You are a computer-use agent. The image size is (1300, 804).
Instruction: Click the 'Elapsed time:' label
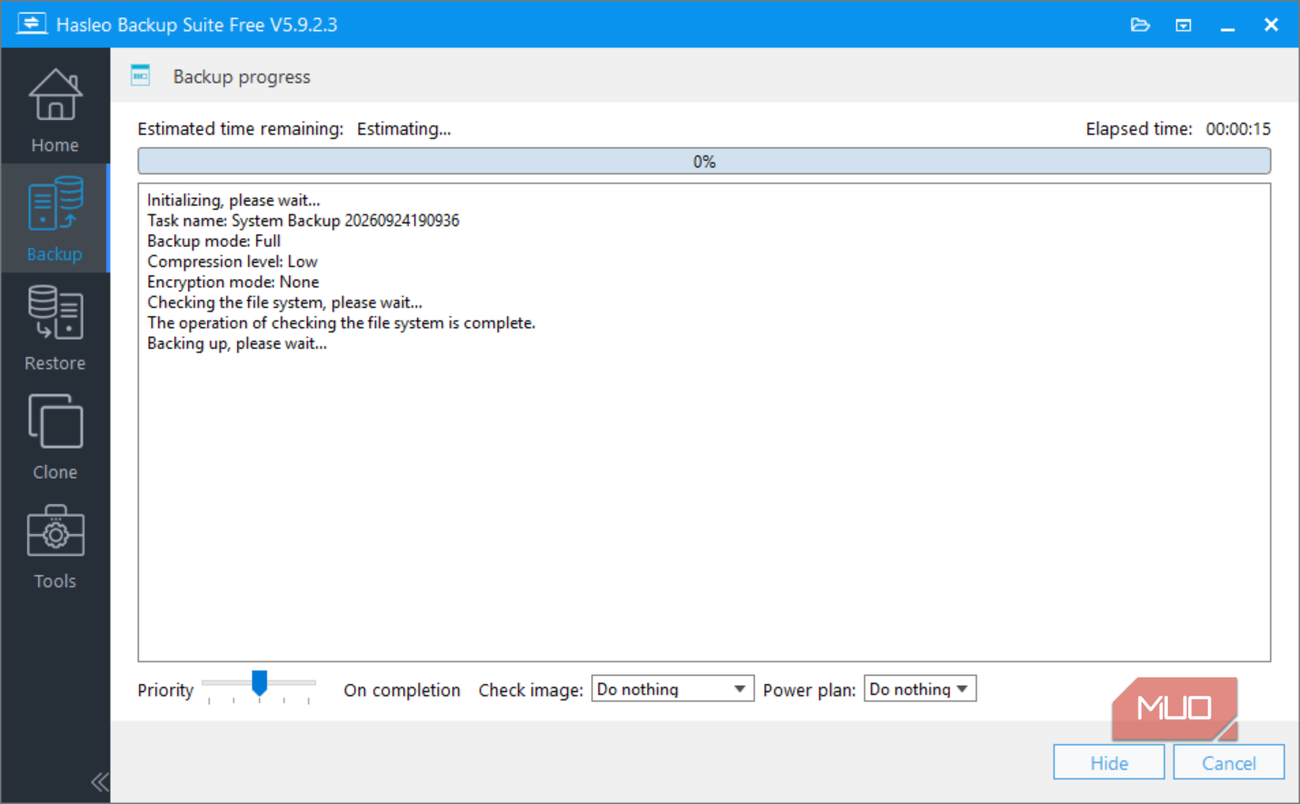(x=1139, y=129)
